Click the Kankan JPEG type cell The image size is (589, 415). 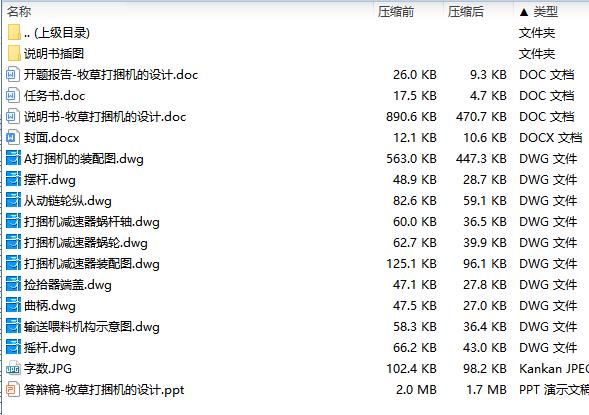[x=554, y=369]
